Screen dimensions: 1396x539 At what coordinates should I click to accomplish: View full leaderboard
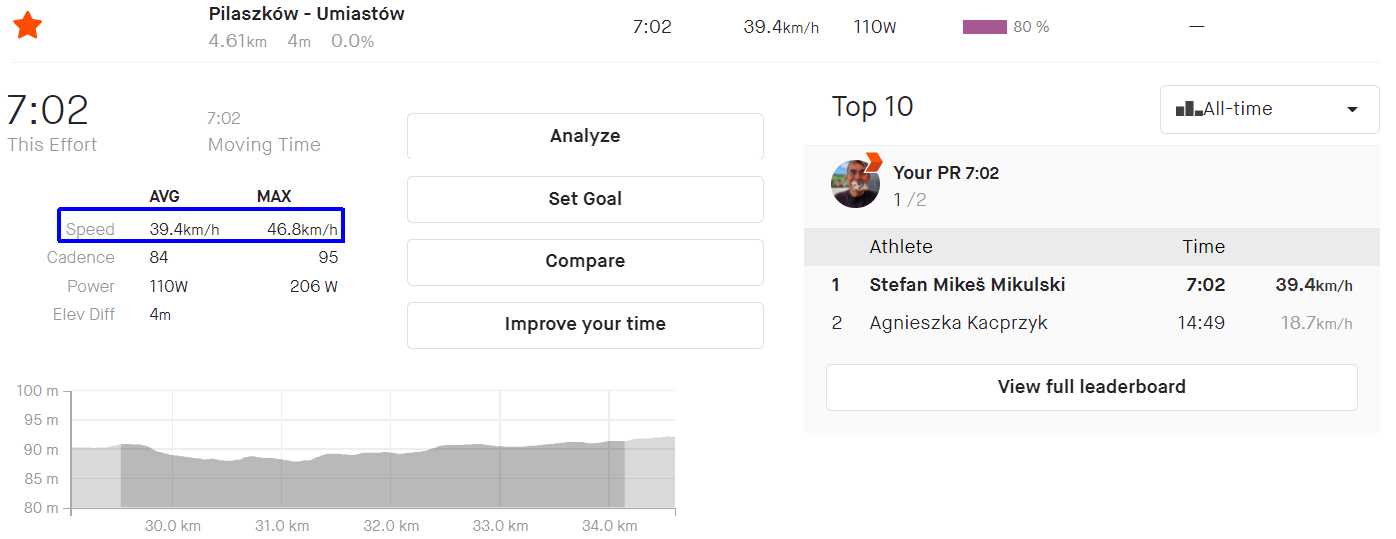(x=1091, y=387)
